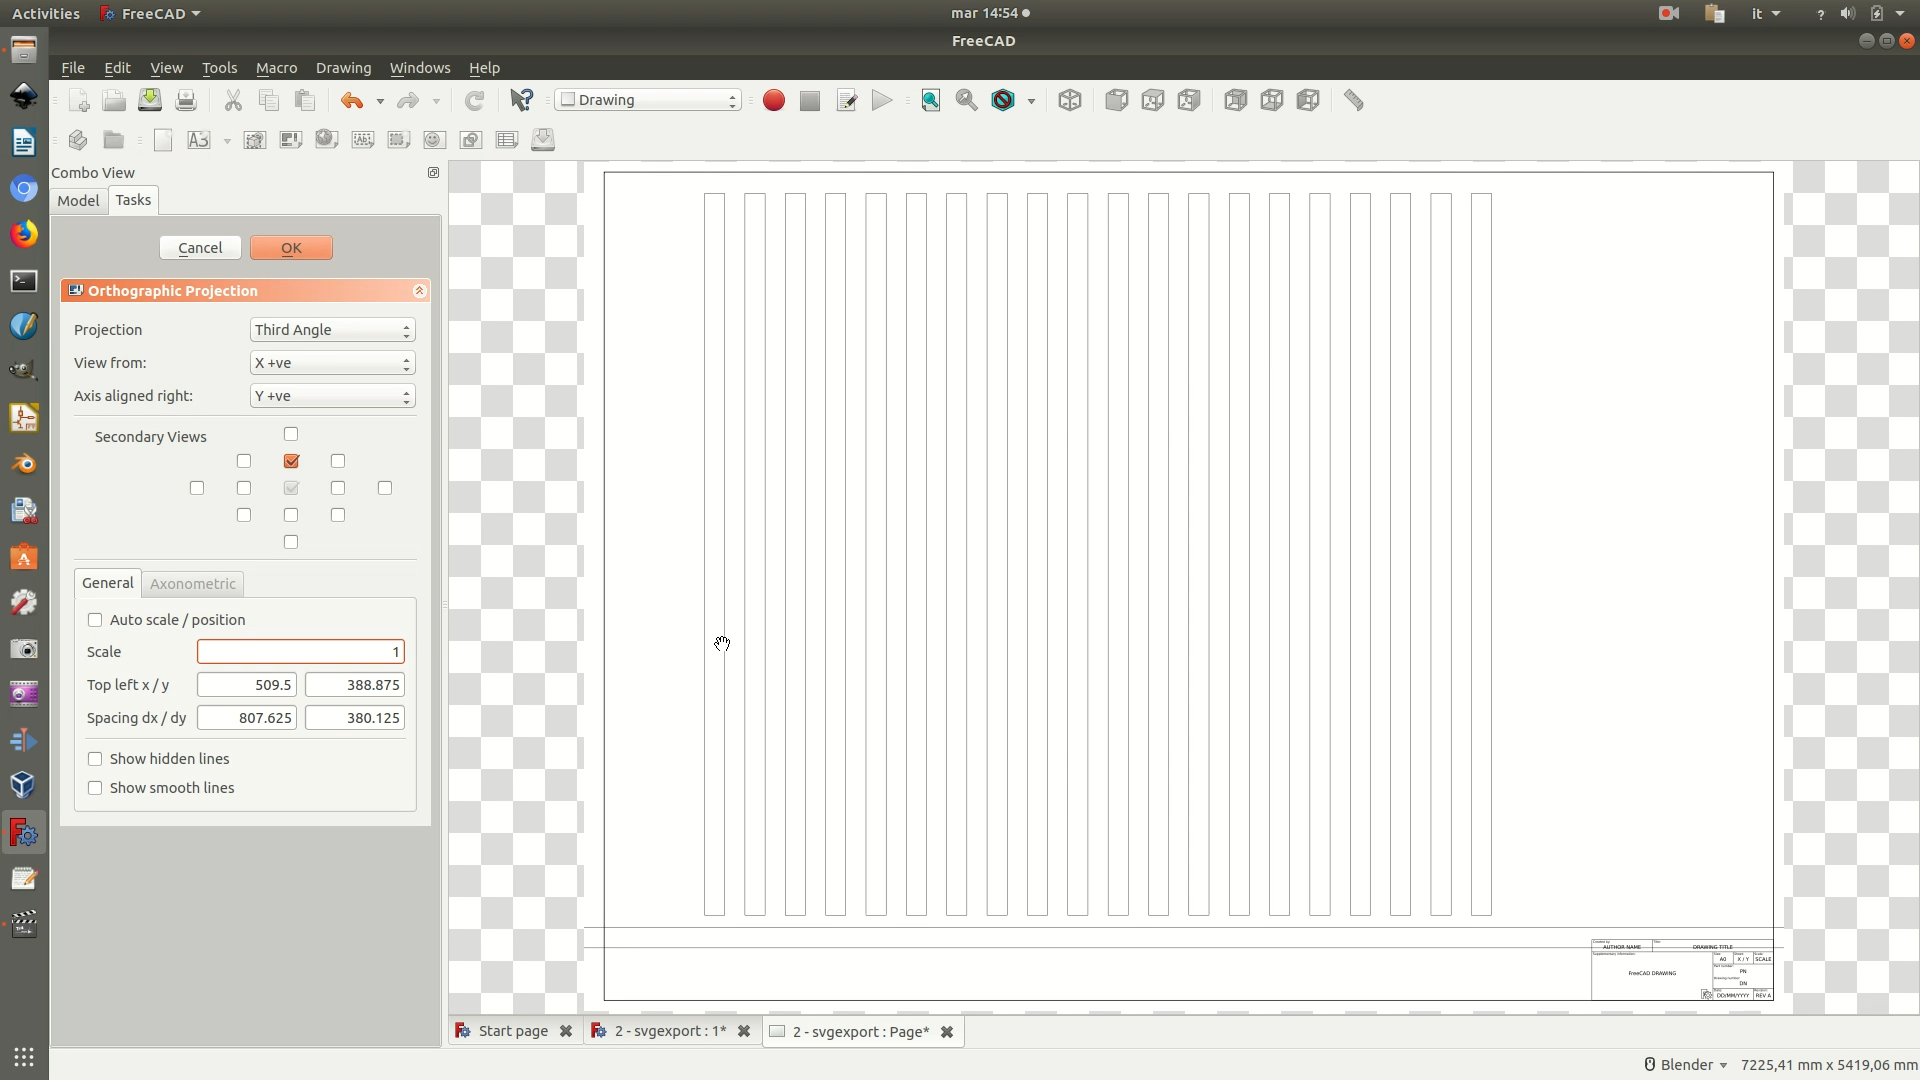Open the Macros edit icon
The width and height of the screenshot is (1920, 1080).
[x=846, y=100]
